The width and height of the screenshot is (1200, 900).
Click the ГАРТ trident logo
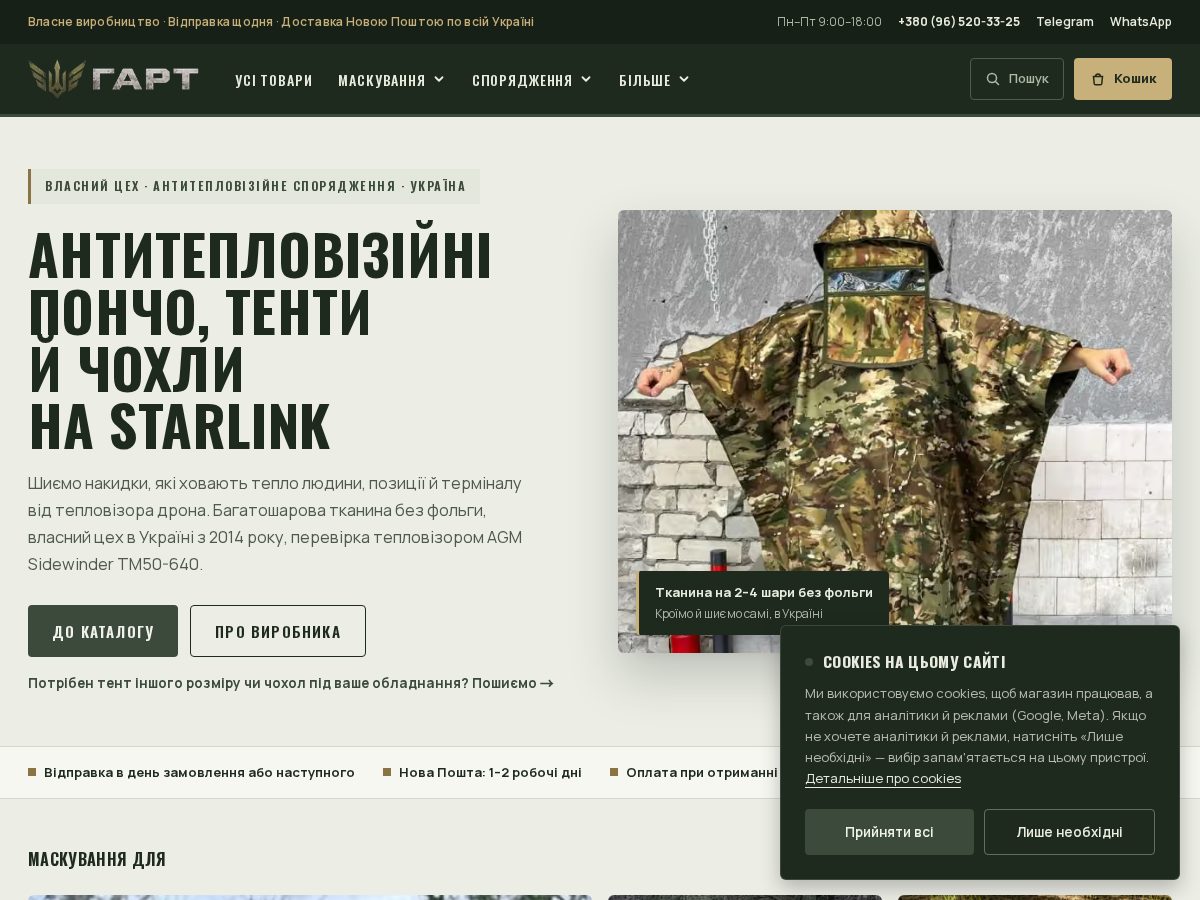pos(113,79)
